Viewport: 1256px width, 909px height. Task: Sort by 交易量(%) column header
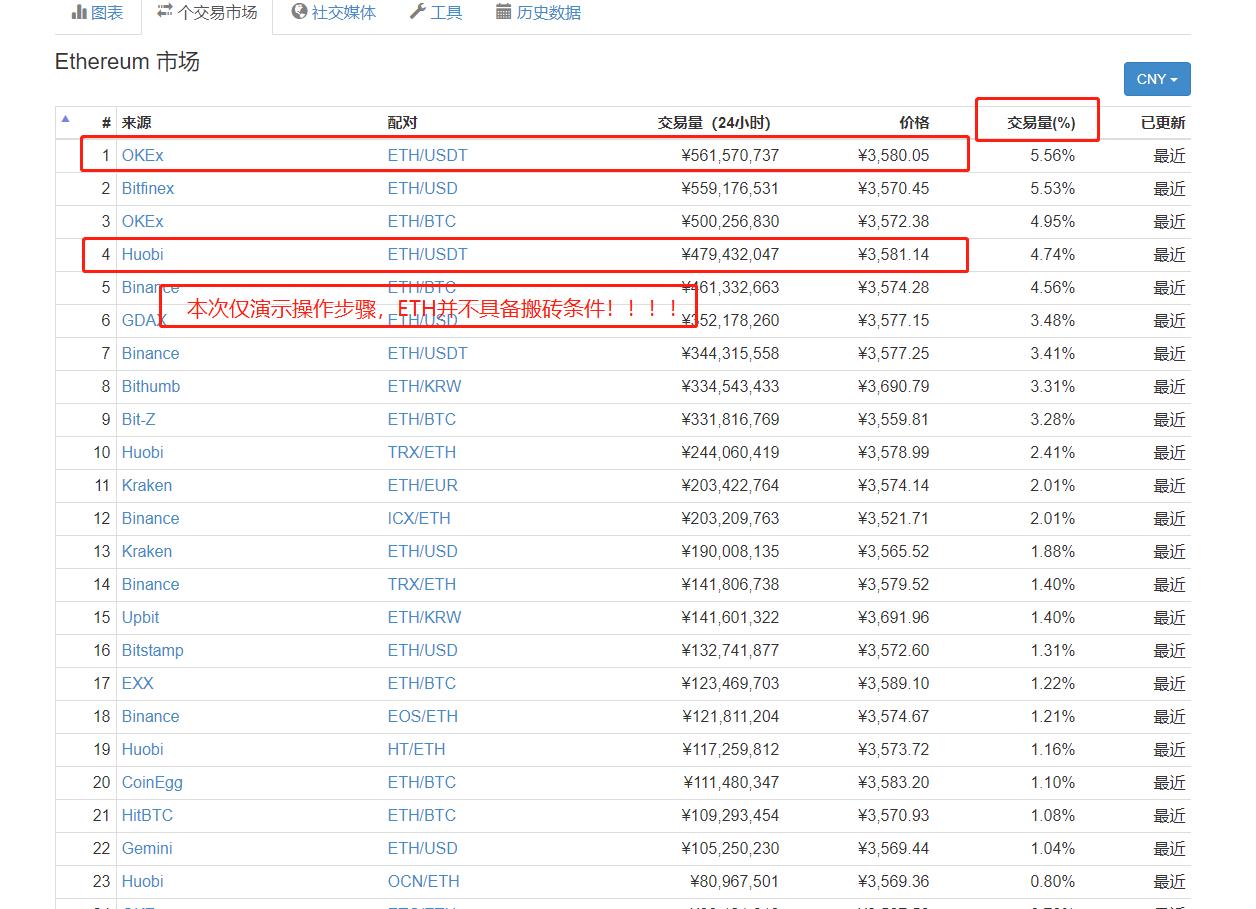click(1041, 123)
